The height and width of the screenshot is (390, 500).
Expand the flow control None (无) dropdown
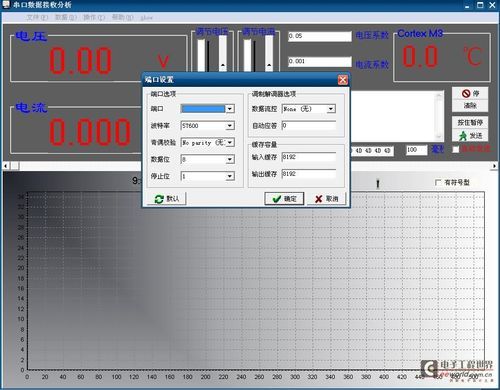[x=331, y=109]
